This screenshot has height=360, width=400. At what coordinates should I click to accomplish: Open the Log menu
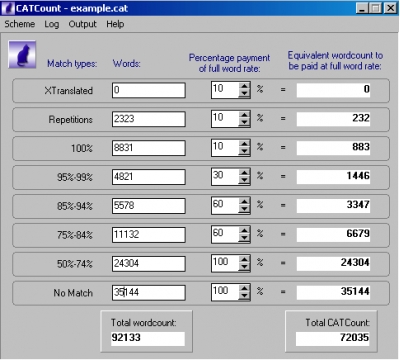52,24
